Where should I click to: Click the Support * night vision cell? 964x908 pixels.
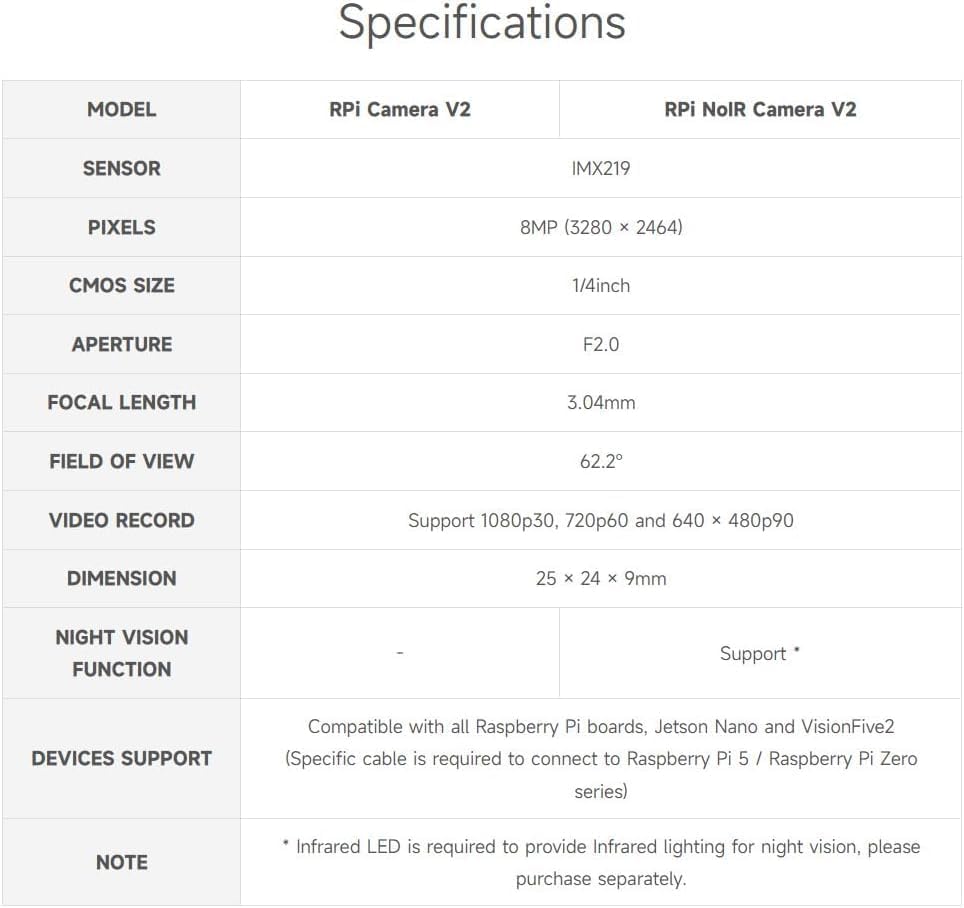pyautogui.click(x=760, y=653)
